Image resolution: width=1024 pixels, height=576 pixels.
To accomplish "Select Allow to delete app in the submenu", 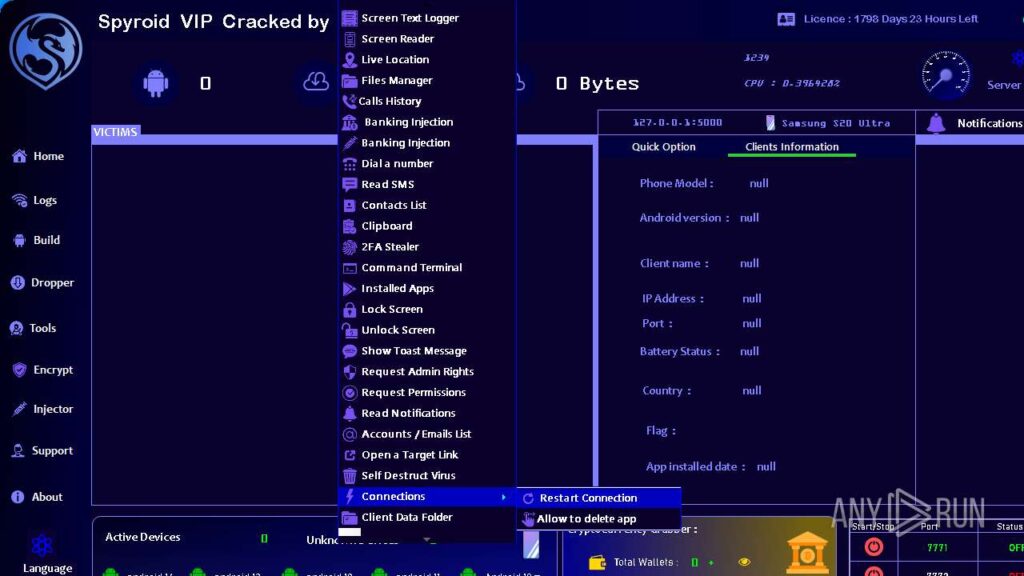I will (x=599, y=519).
